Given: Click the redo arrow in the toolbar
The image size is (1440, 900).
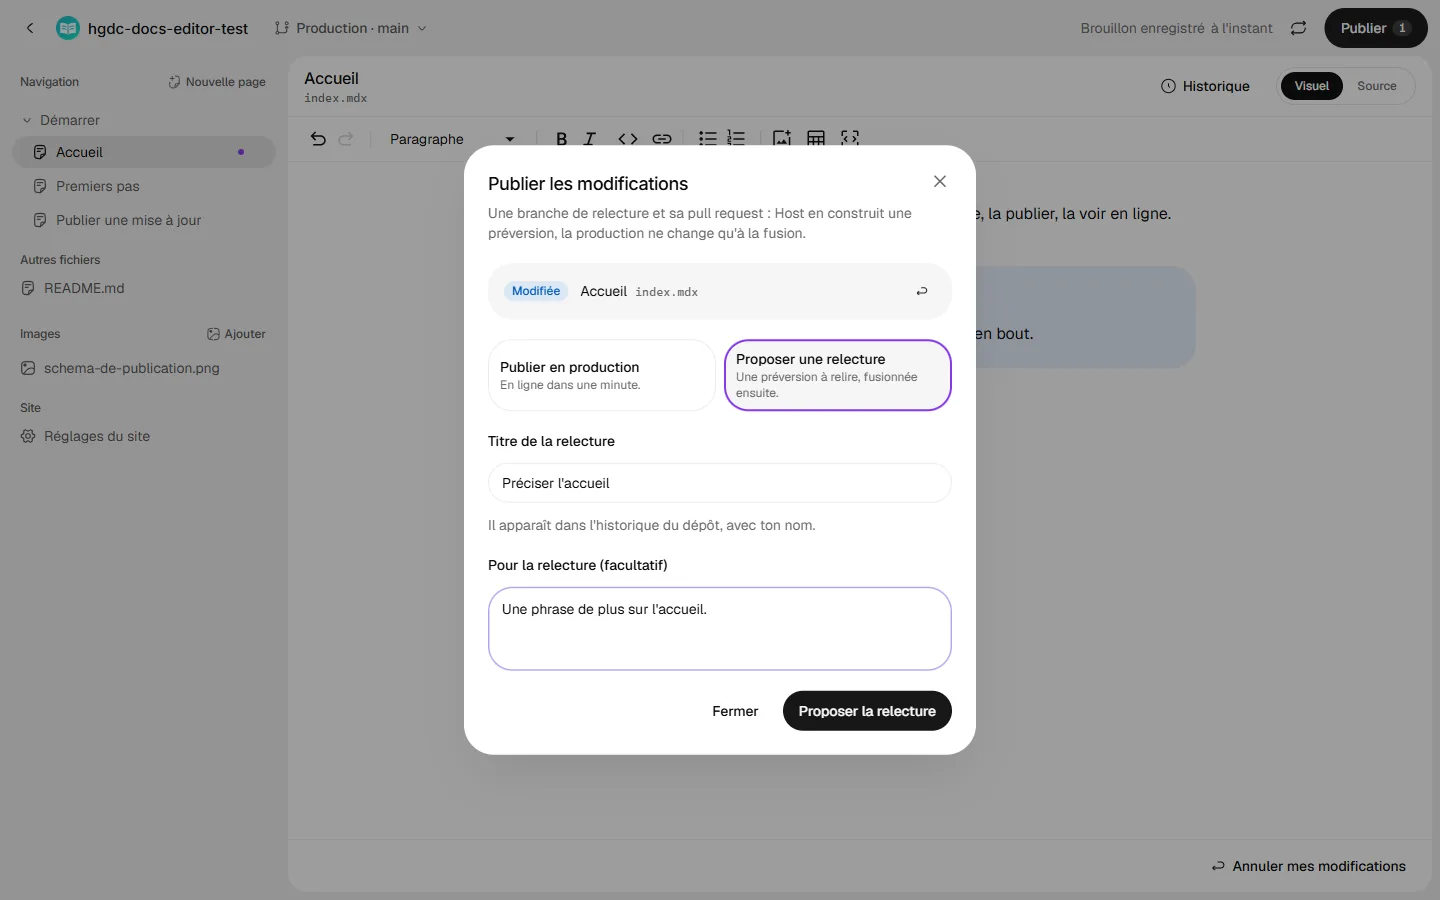Looking at the screenshot, I should click(x=346, y=139).
